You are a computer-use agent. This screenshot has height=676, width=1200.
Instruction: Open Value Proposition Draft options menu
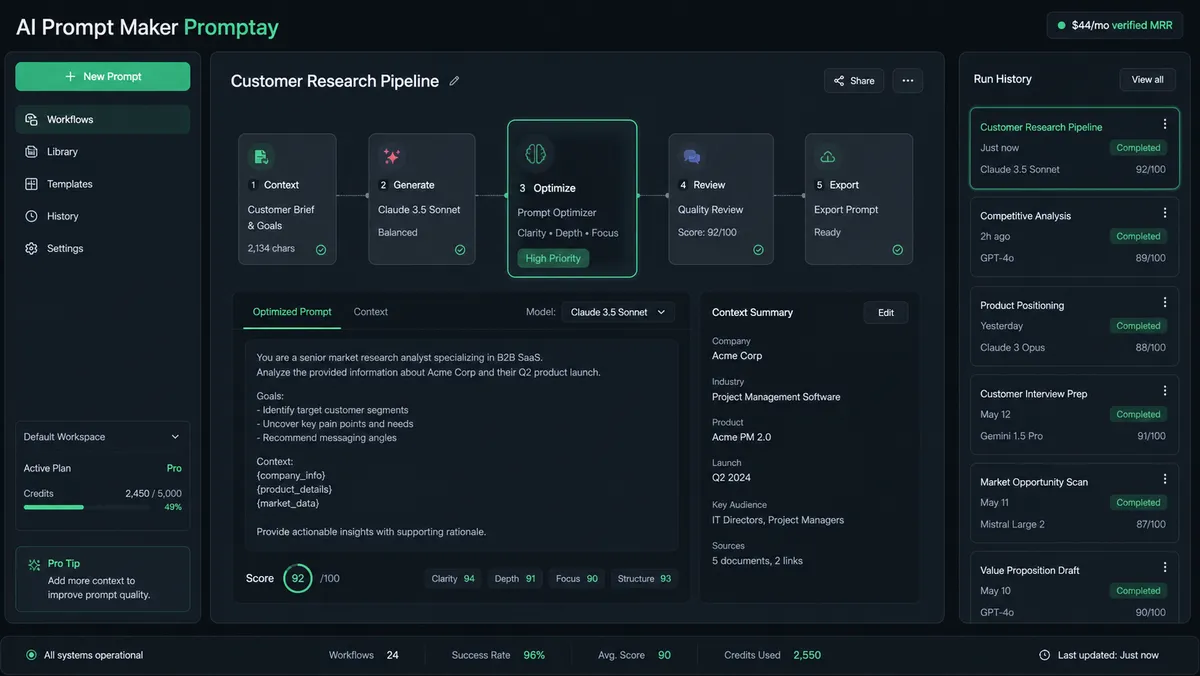[x=1165, y=568]
